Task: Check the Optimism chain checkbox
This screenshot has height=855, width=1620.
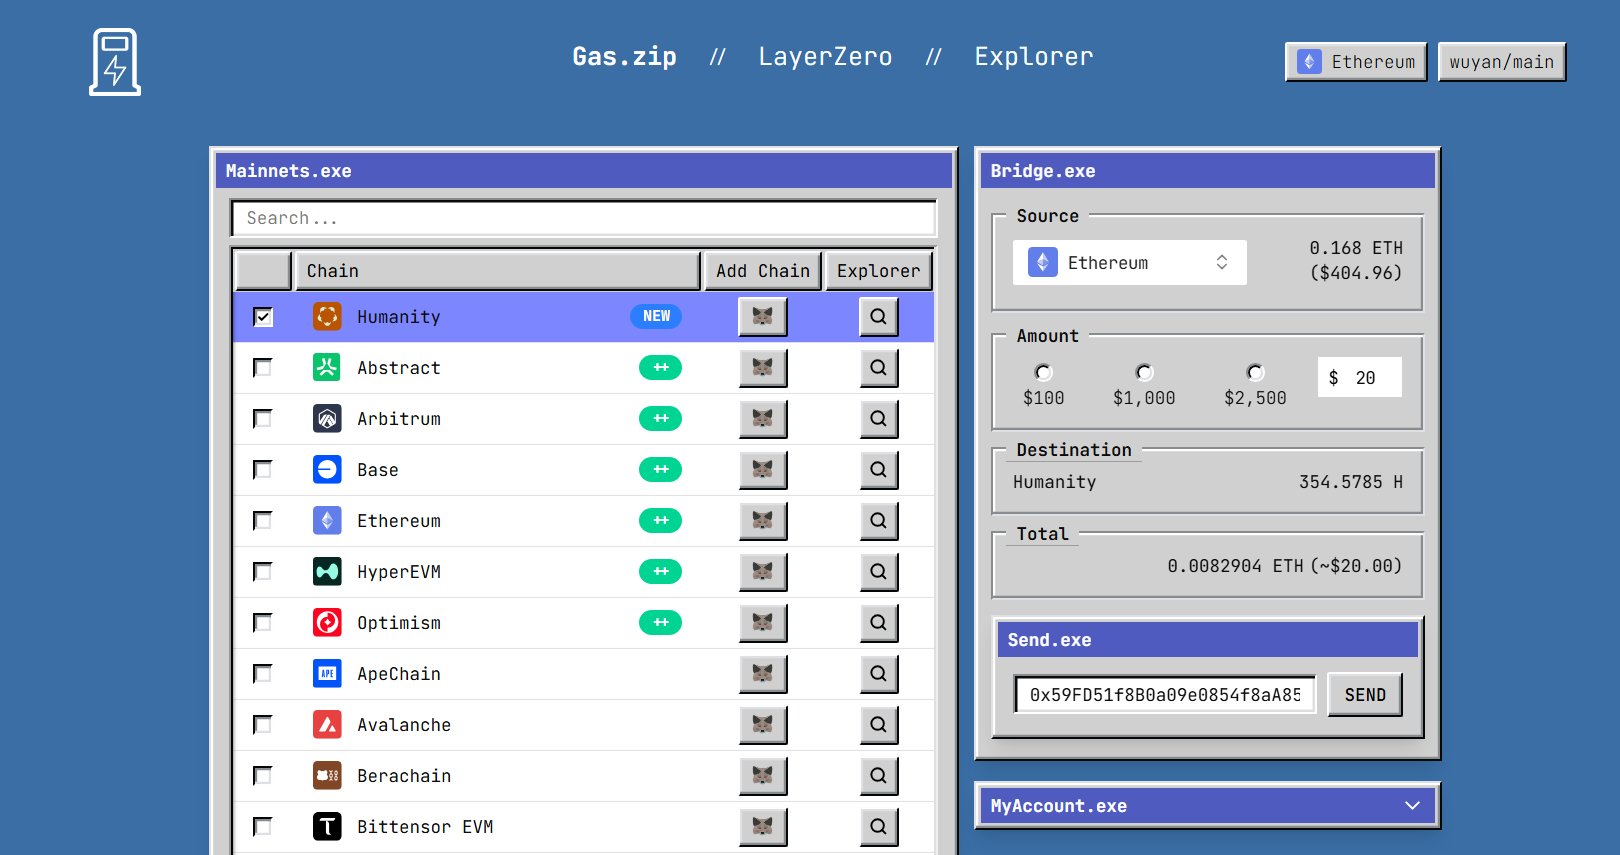Action: tap(263, 623)
